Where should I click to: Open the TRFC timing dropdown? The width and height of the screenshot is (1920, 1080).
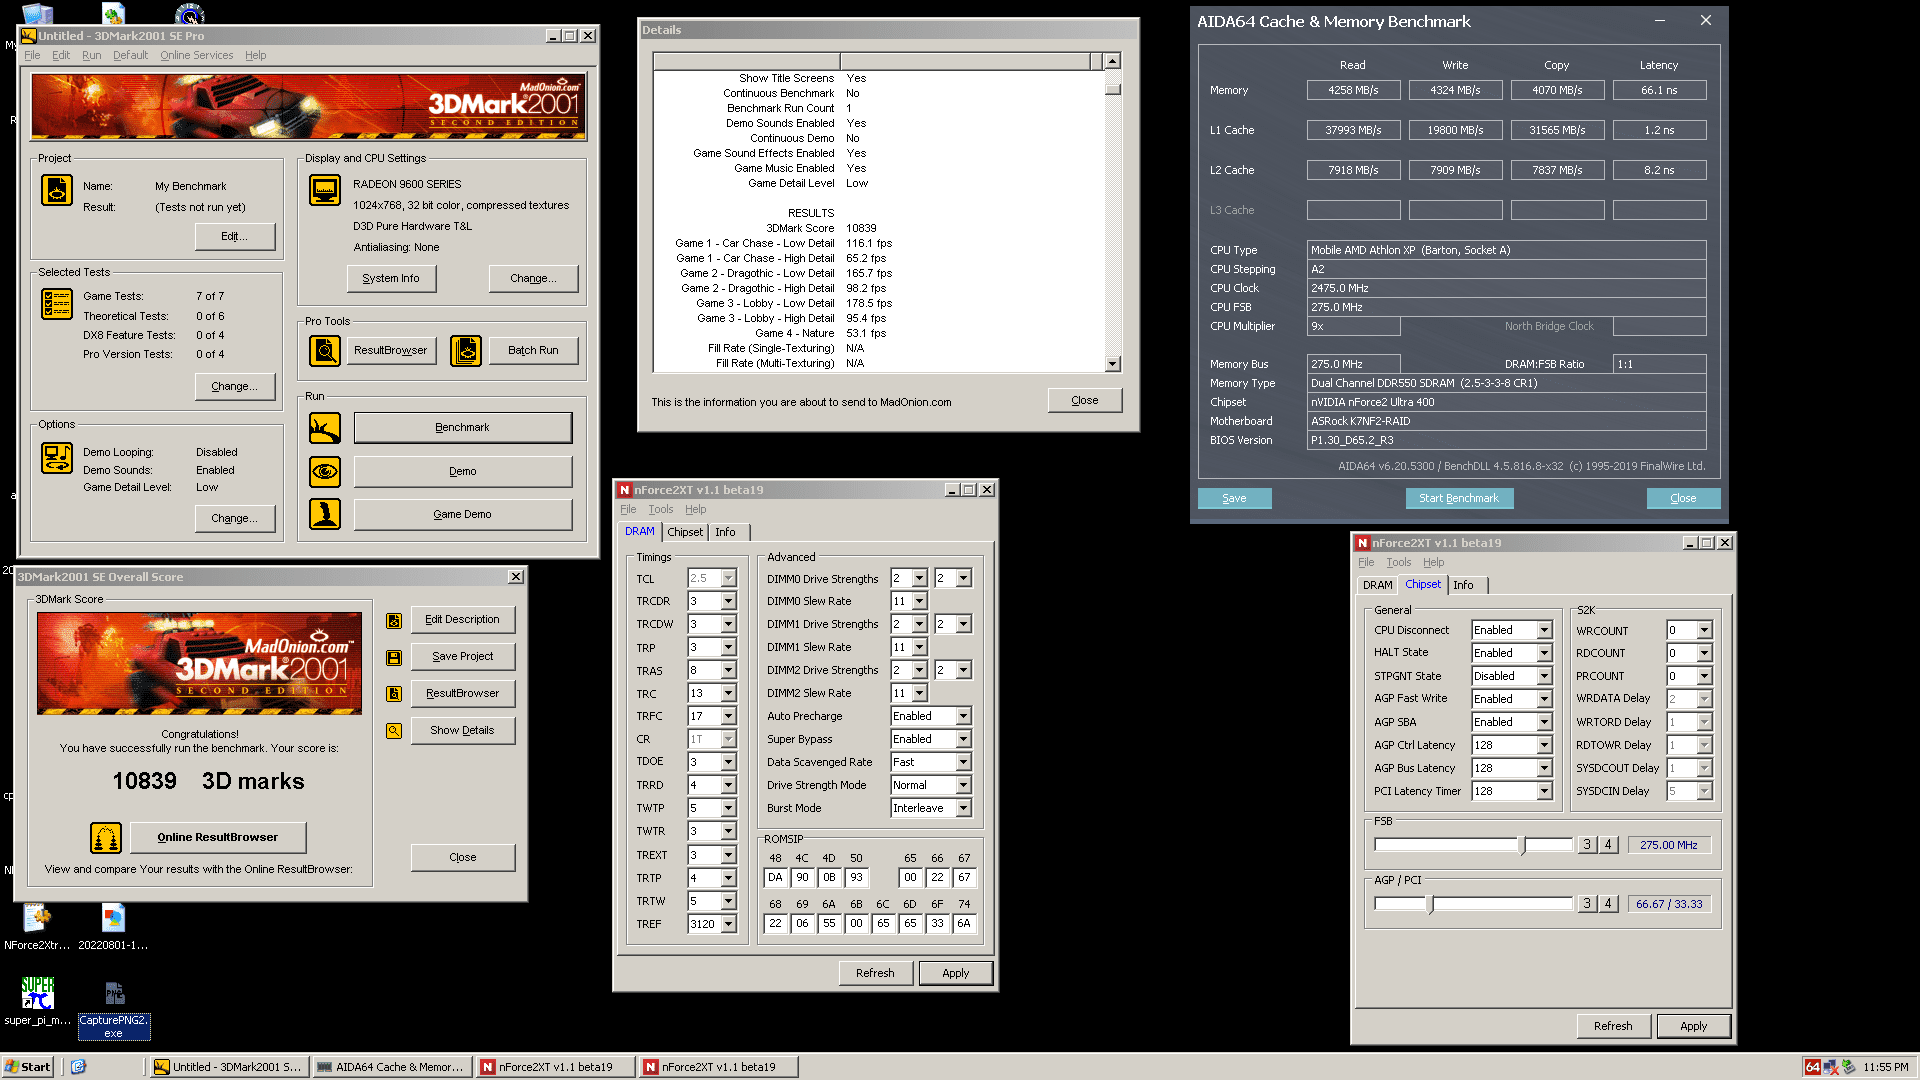pyautogui.click(x=728, y=717)
